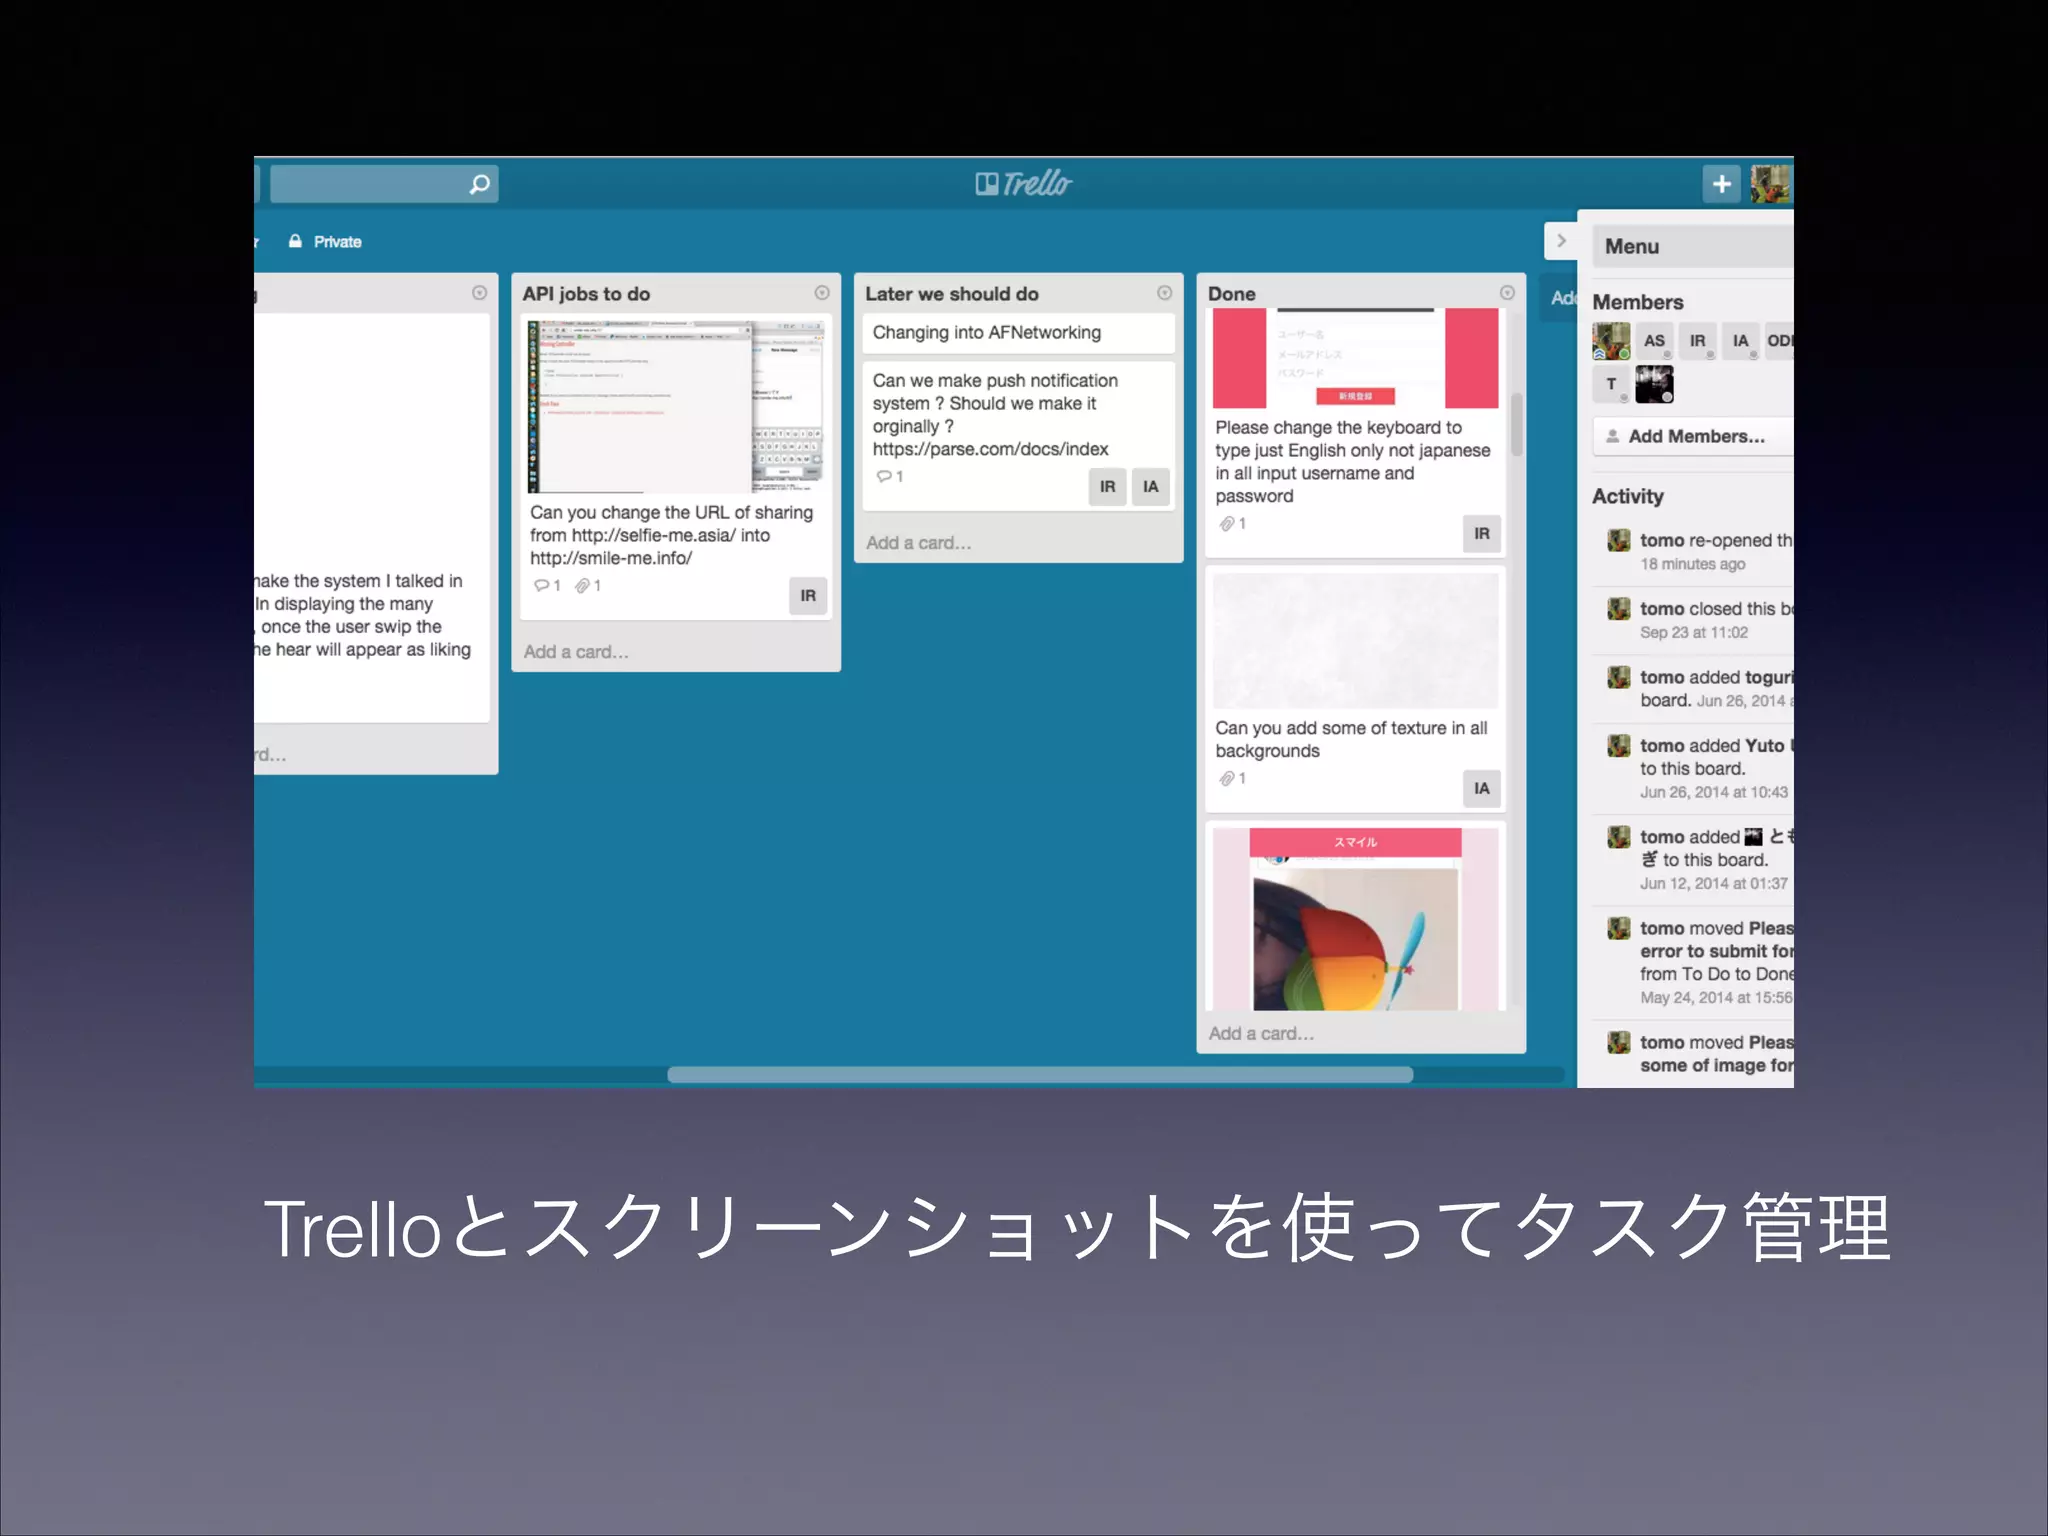This screenshot has height=1536, width=2048.
Task: Click the Jun 12, 2014 at 01:37 timestamp
Action: (1714, 884)
